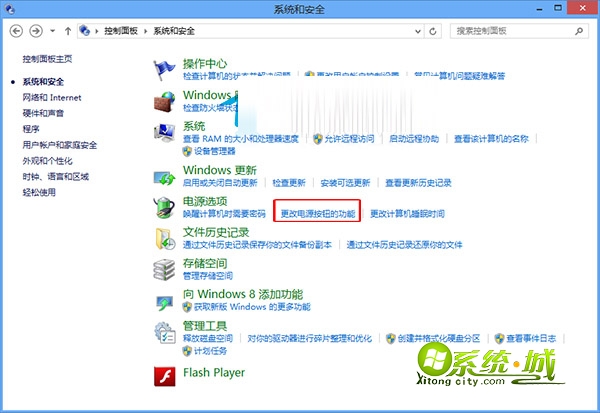This screenshot has width=600, height=413.
Task: Open 设备管理器 link
Action: coord(214,151)
